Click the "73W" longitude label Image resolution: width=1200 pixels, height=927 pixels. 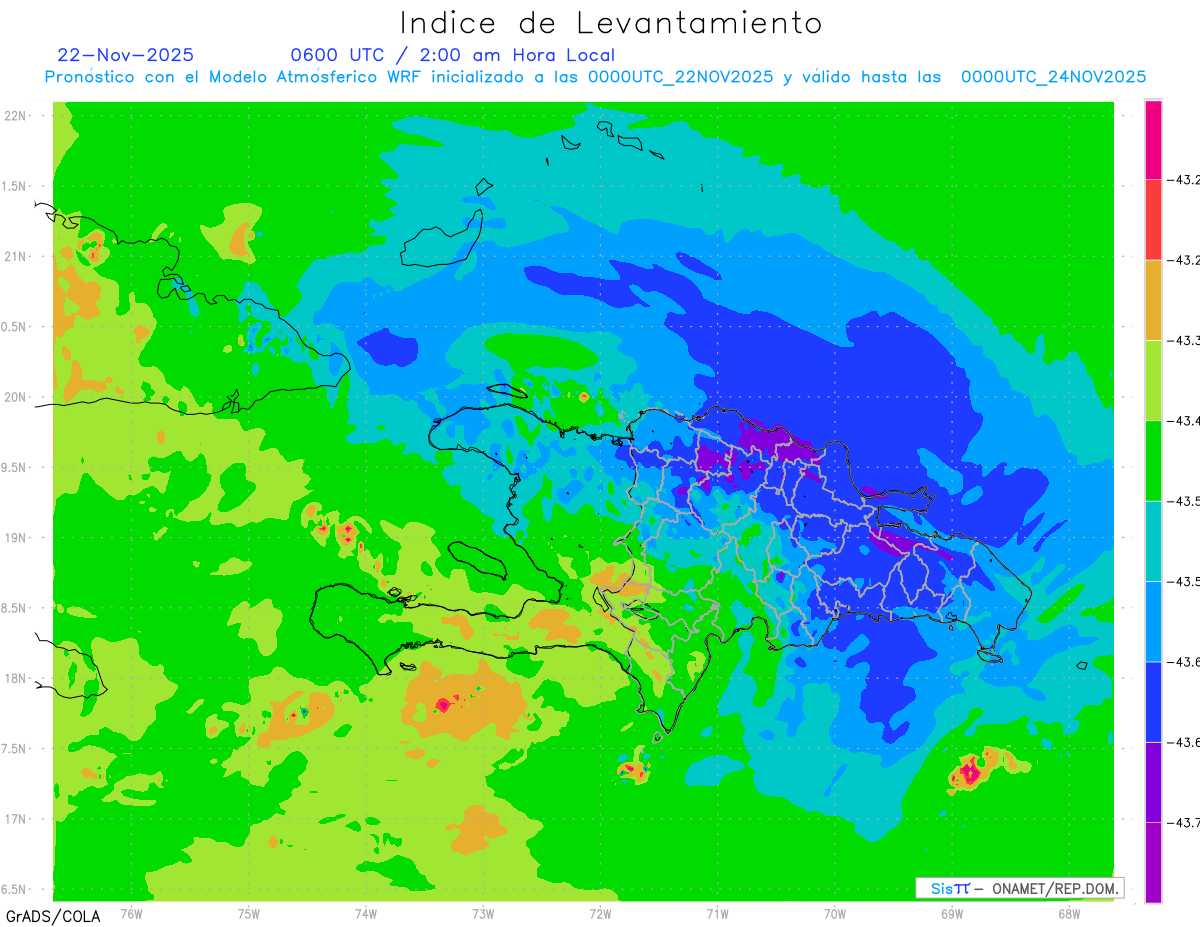click(x=483, y=914)
